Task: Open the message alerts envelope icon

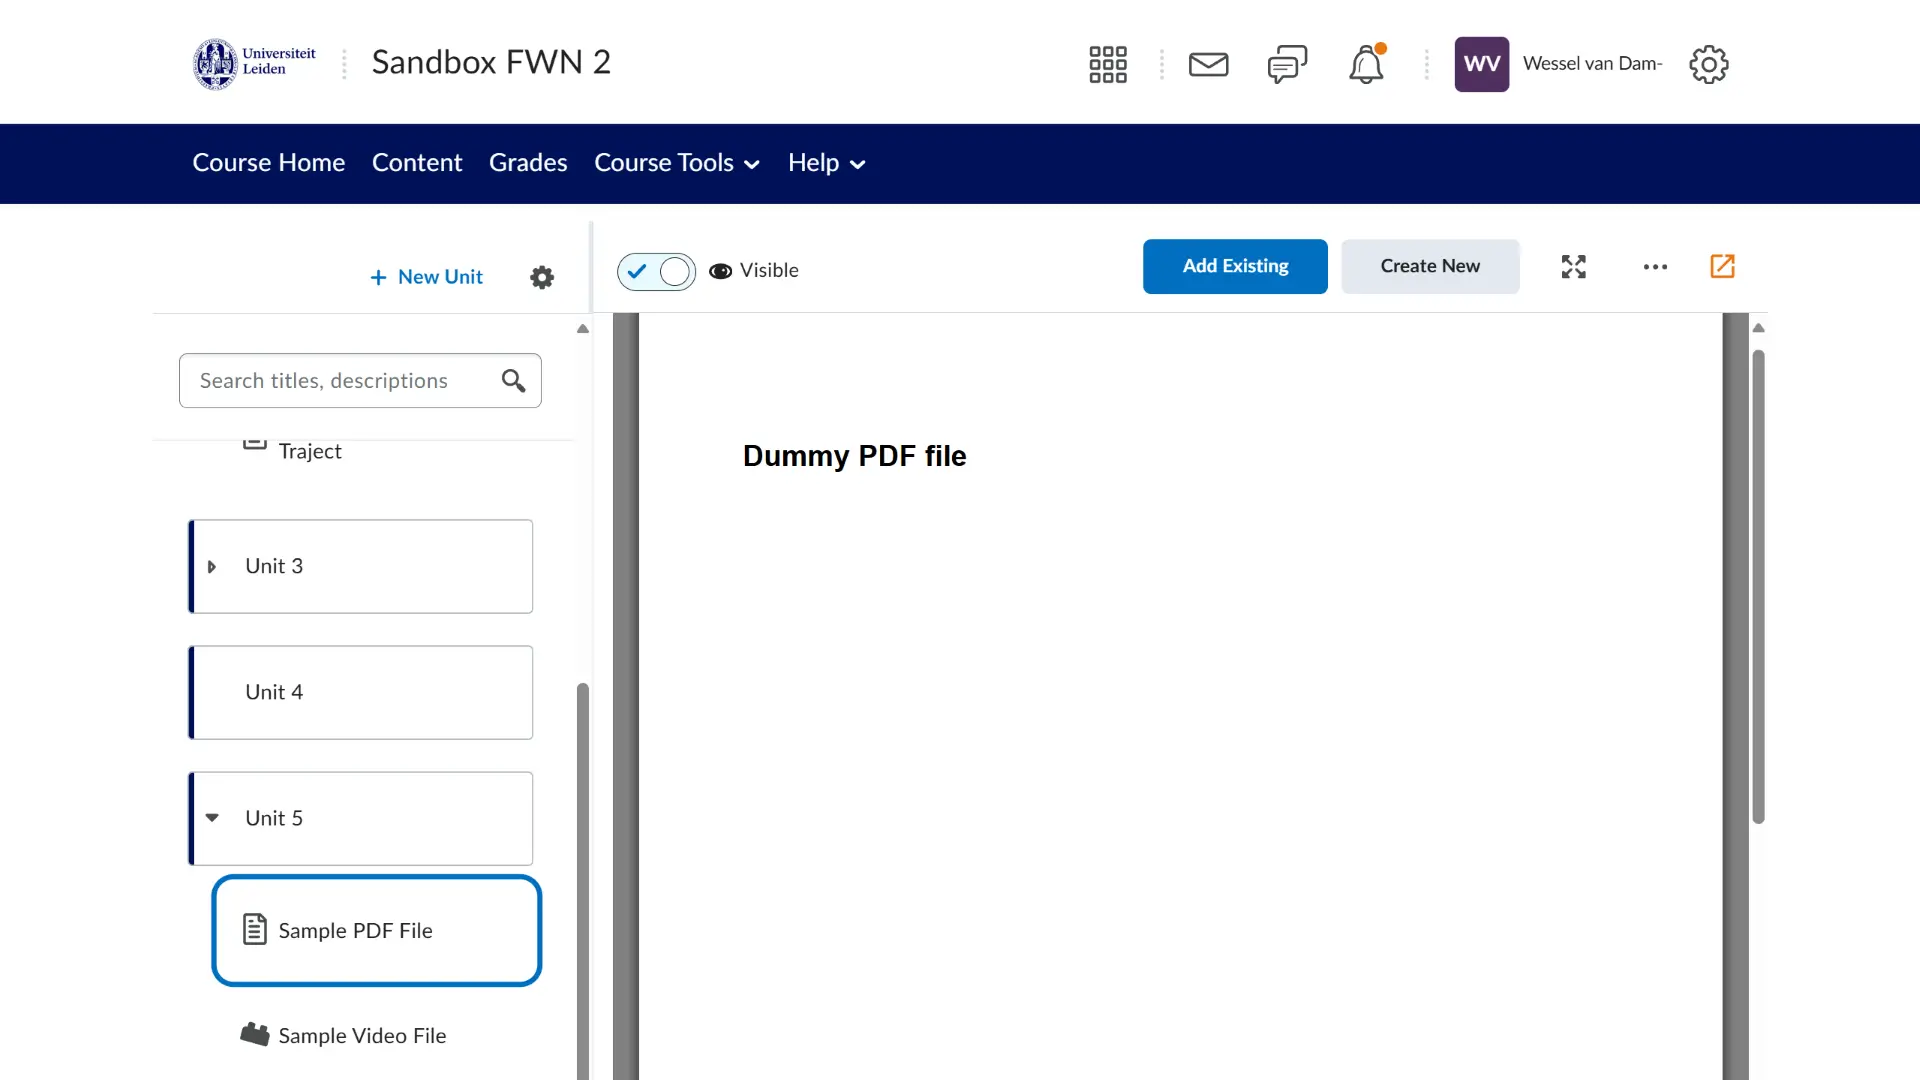Action: (1208, 64)
